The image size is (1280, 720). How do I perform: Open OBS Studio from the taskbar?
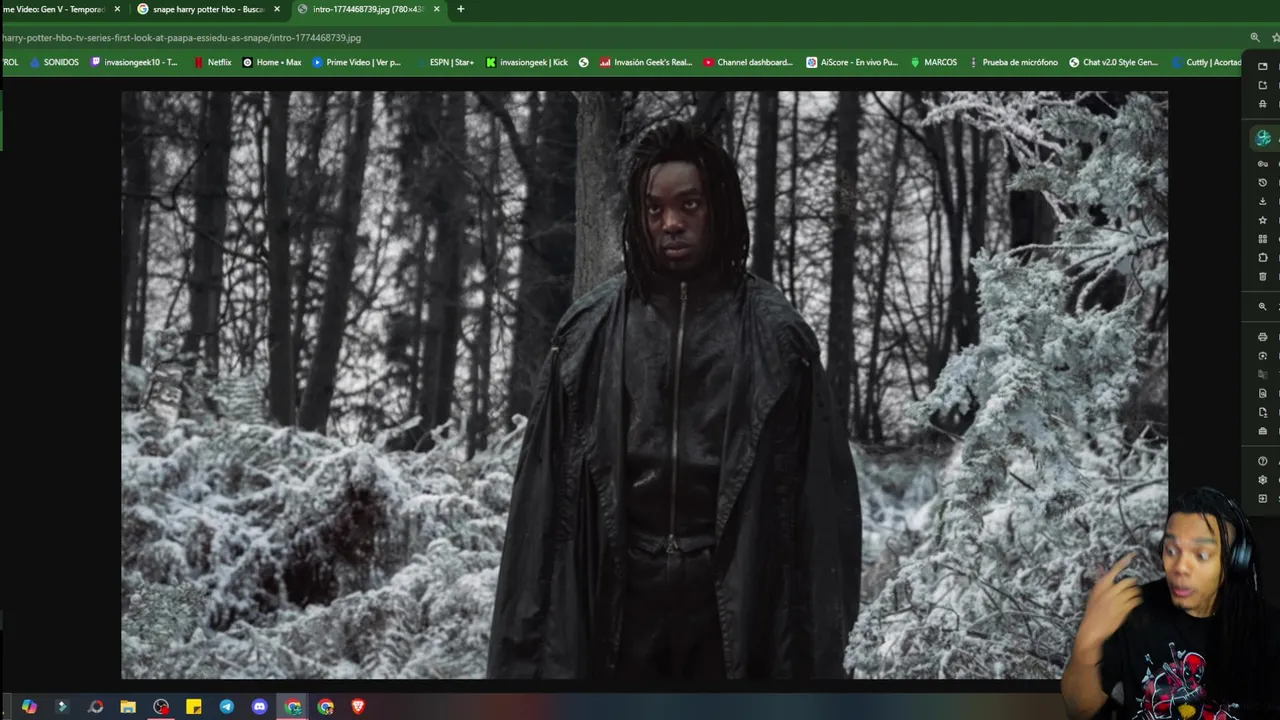[x=161, y=707]
